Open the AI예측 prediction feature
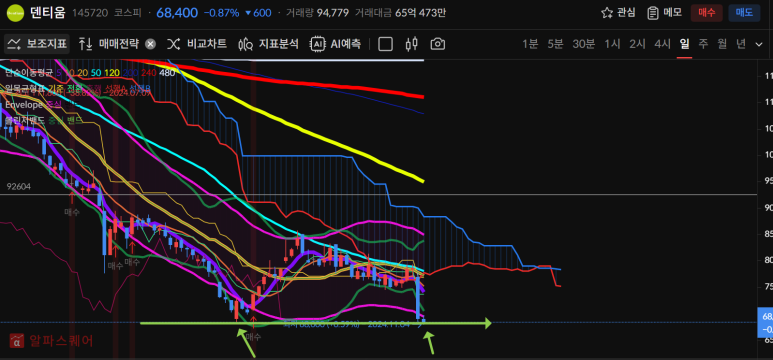This screenshot has width=773, height=360. coord(335,44)
